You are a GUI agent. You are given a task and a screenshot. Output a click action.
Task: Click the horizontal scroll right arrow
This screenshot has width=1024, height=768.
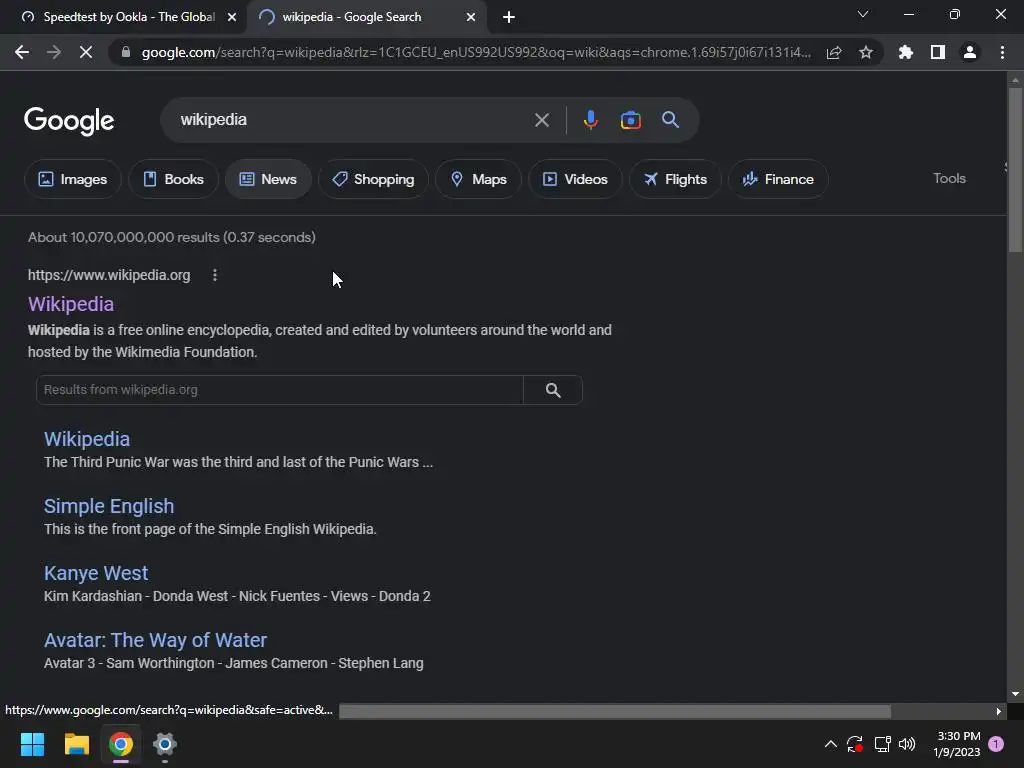[x=999, y=711]
